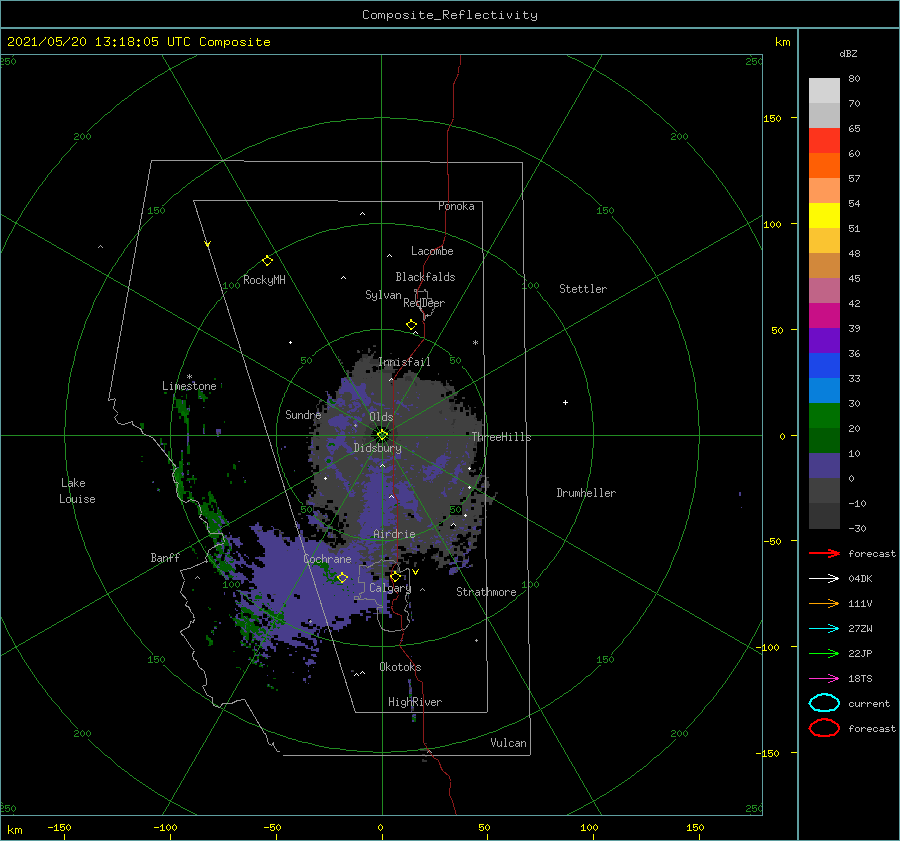Click the Sylvan map label
The height and width of the screenshot is (841, 900).
(383, 295)
